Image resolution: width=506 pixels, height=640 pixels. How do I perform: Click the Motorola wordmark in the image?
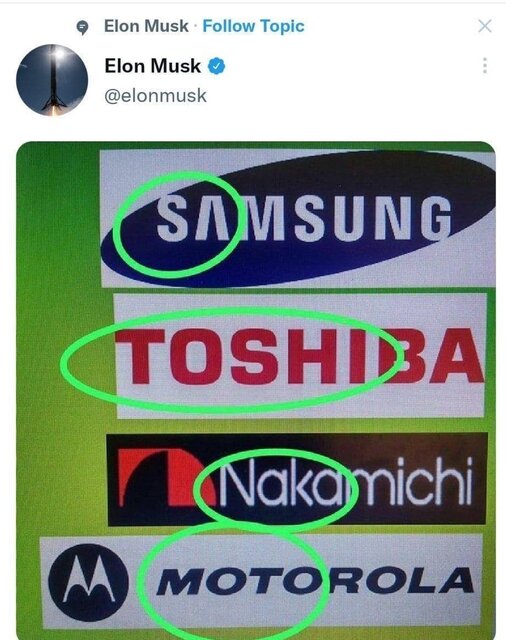click(315, 580)
